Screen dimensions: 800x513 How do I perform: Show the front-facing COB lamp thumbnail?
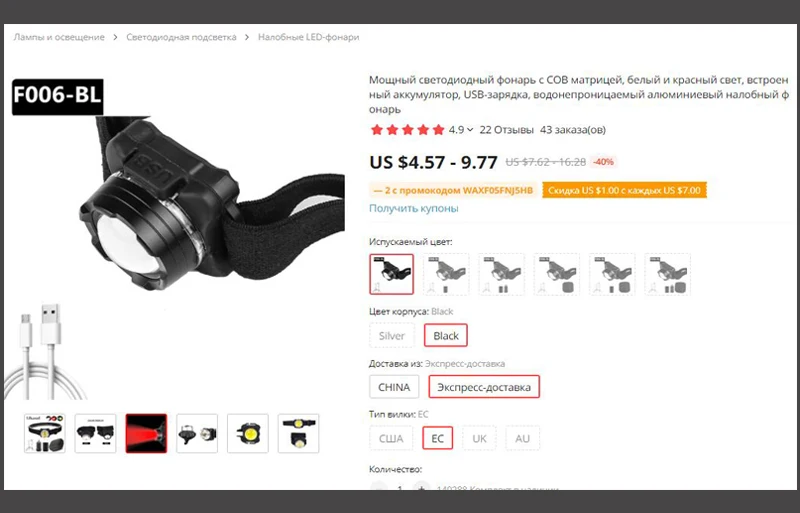tap(247, 433)
